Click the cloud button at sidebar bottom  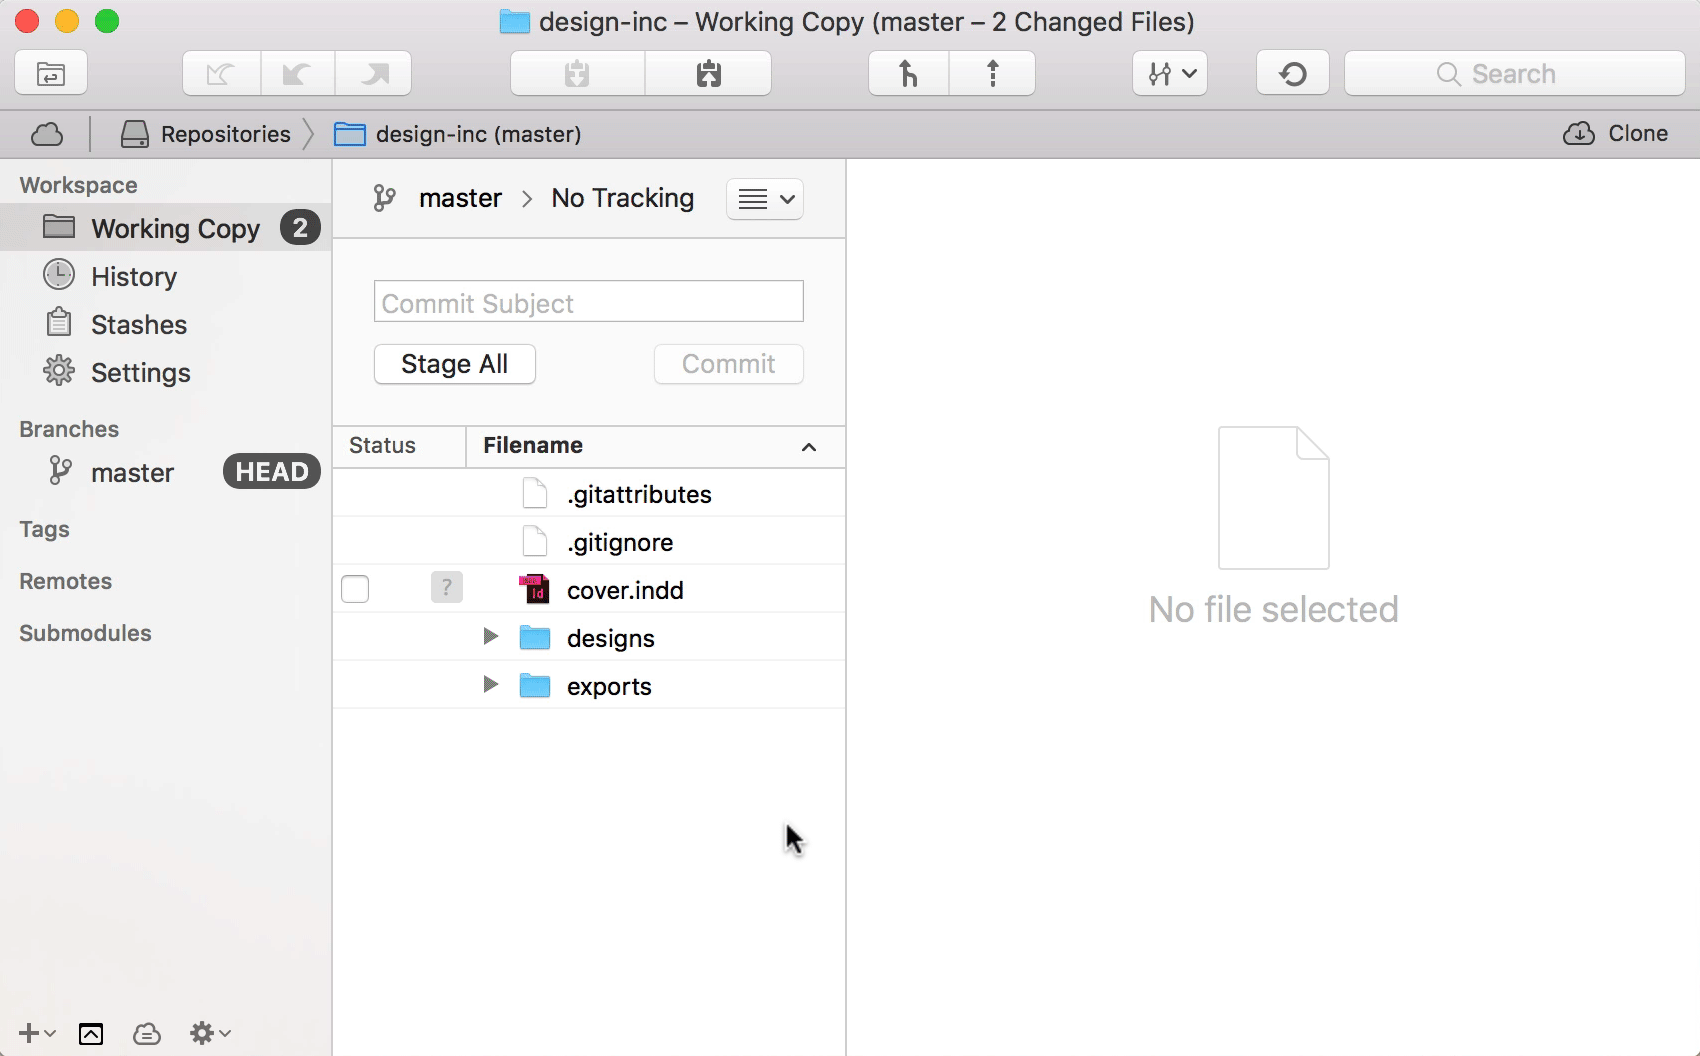(x=147, y=1033)
